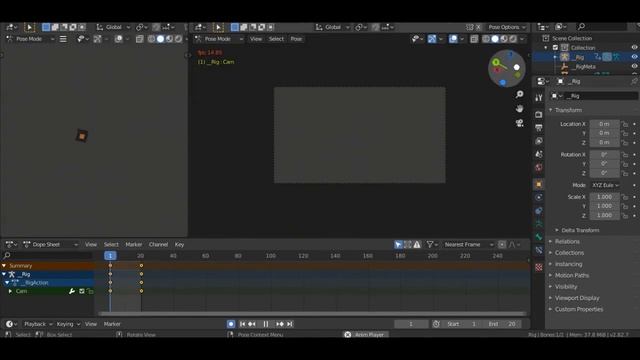This screenshot has width=640, height=360.
Task: Open the Key menu in Dope Sheet
Action: tap(179, 244)
